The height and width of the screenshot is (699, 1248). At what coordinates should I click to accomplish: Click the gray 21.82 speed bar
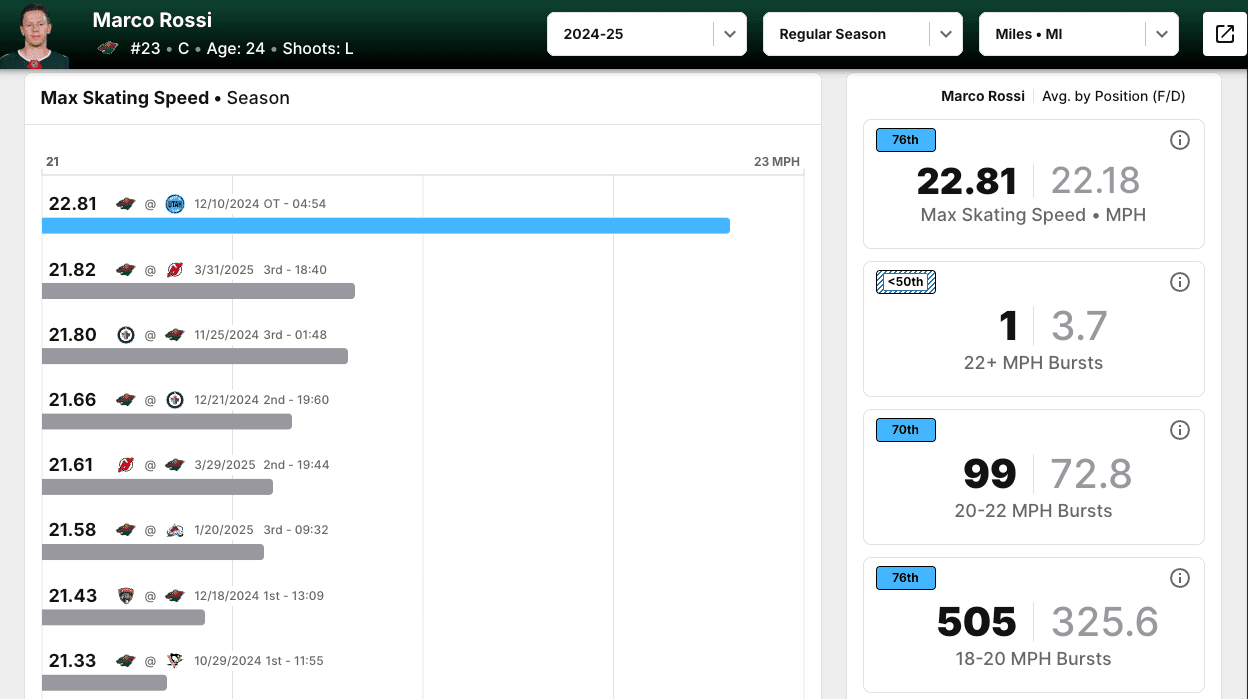click(198, 291)
